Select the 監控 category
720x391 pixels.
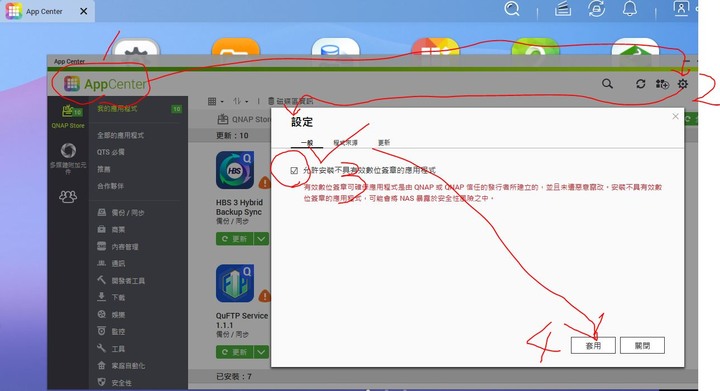click(112, 331)
